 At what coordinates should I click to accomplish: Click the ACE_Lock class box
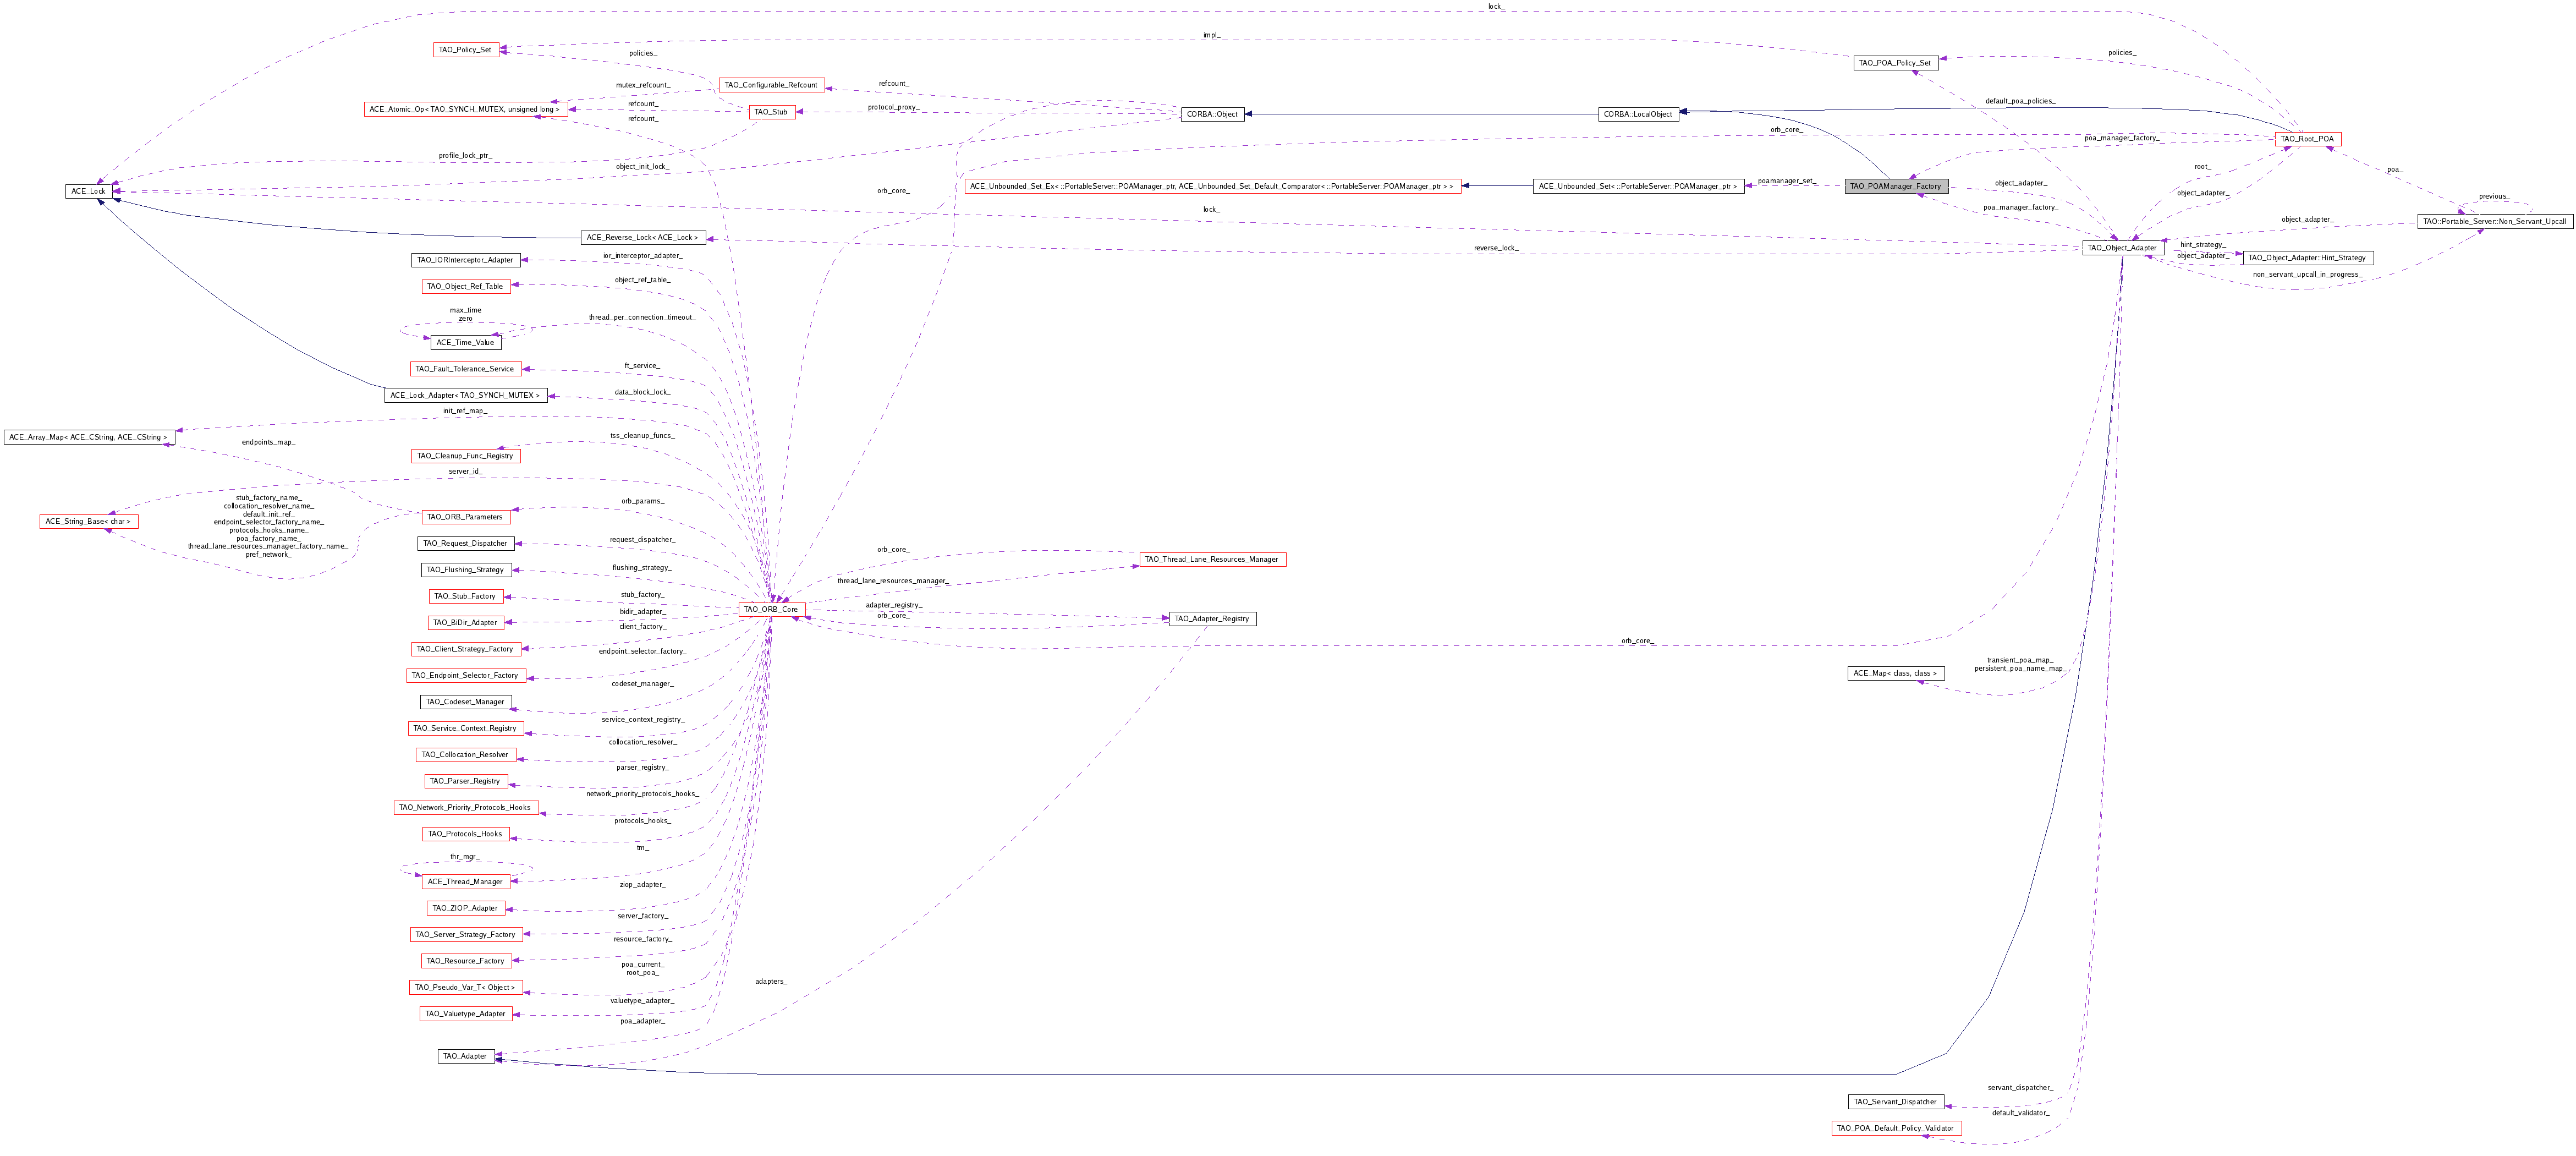tap(88, 191)
